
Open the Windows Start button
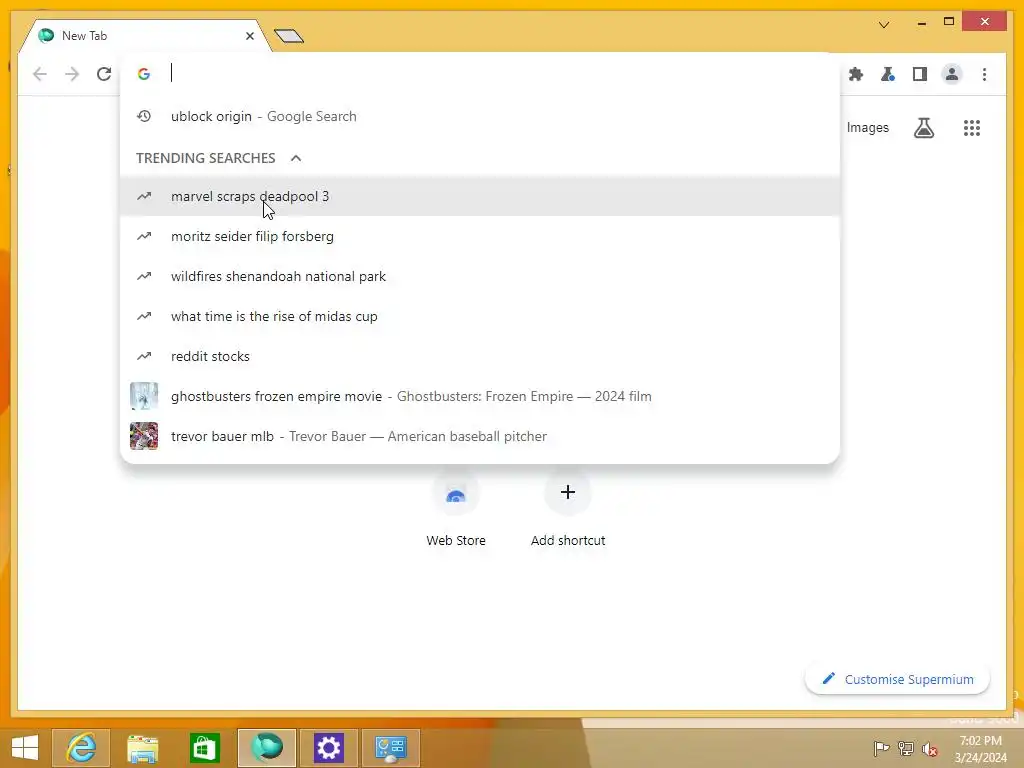[x=25, y=748]
